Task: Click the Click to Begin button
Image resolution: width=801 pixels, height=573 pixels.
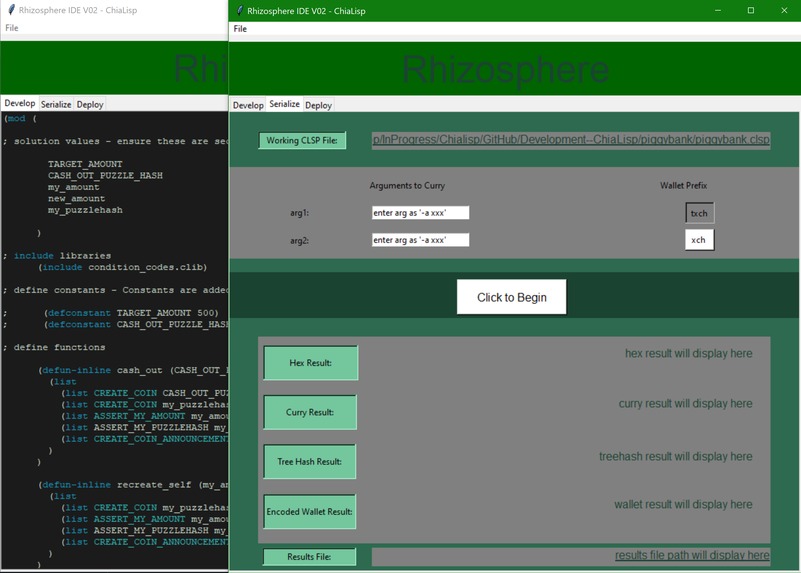Action: click(x=511, y=297)
